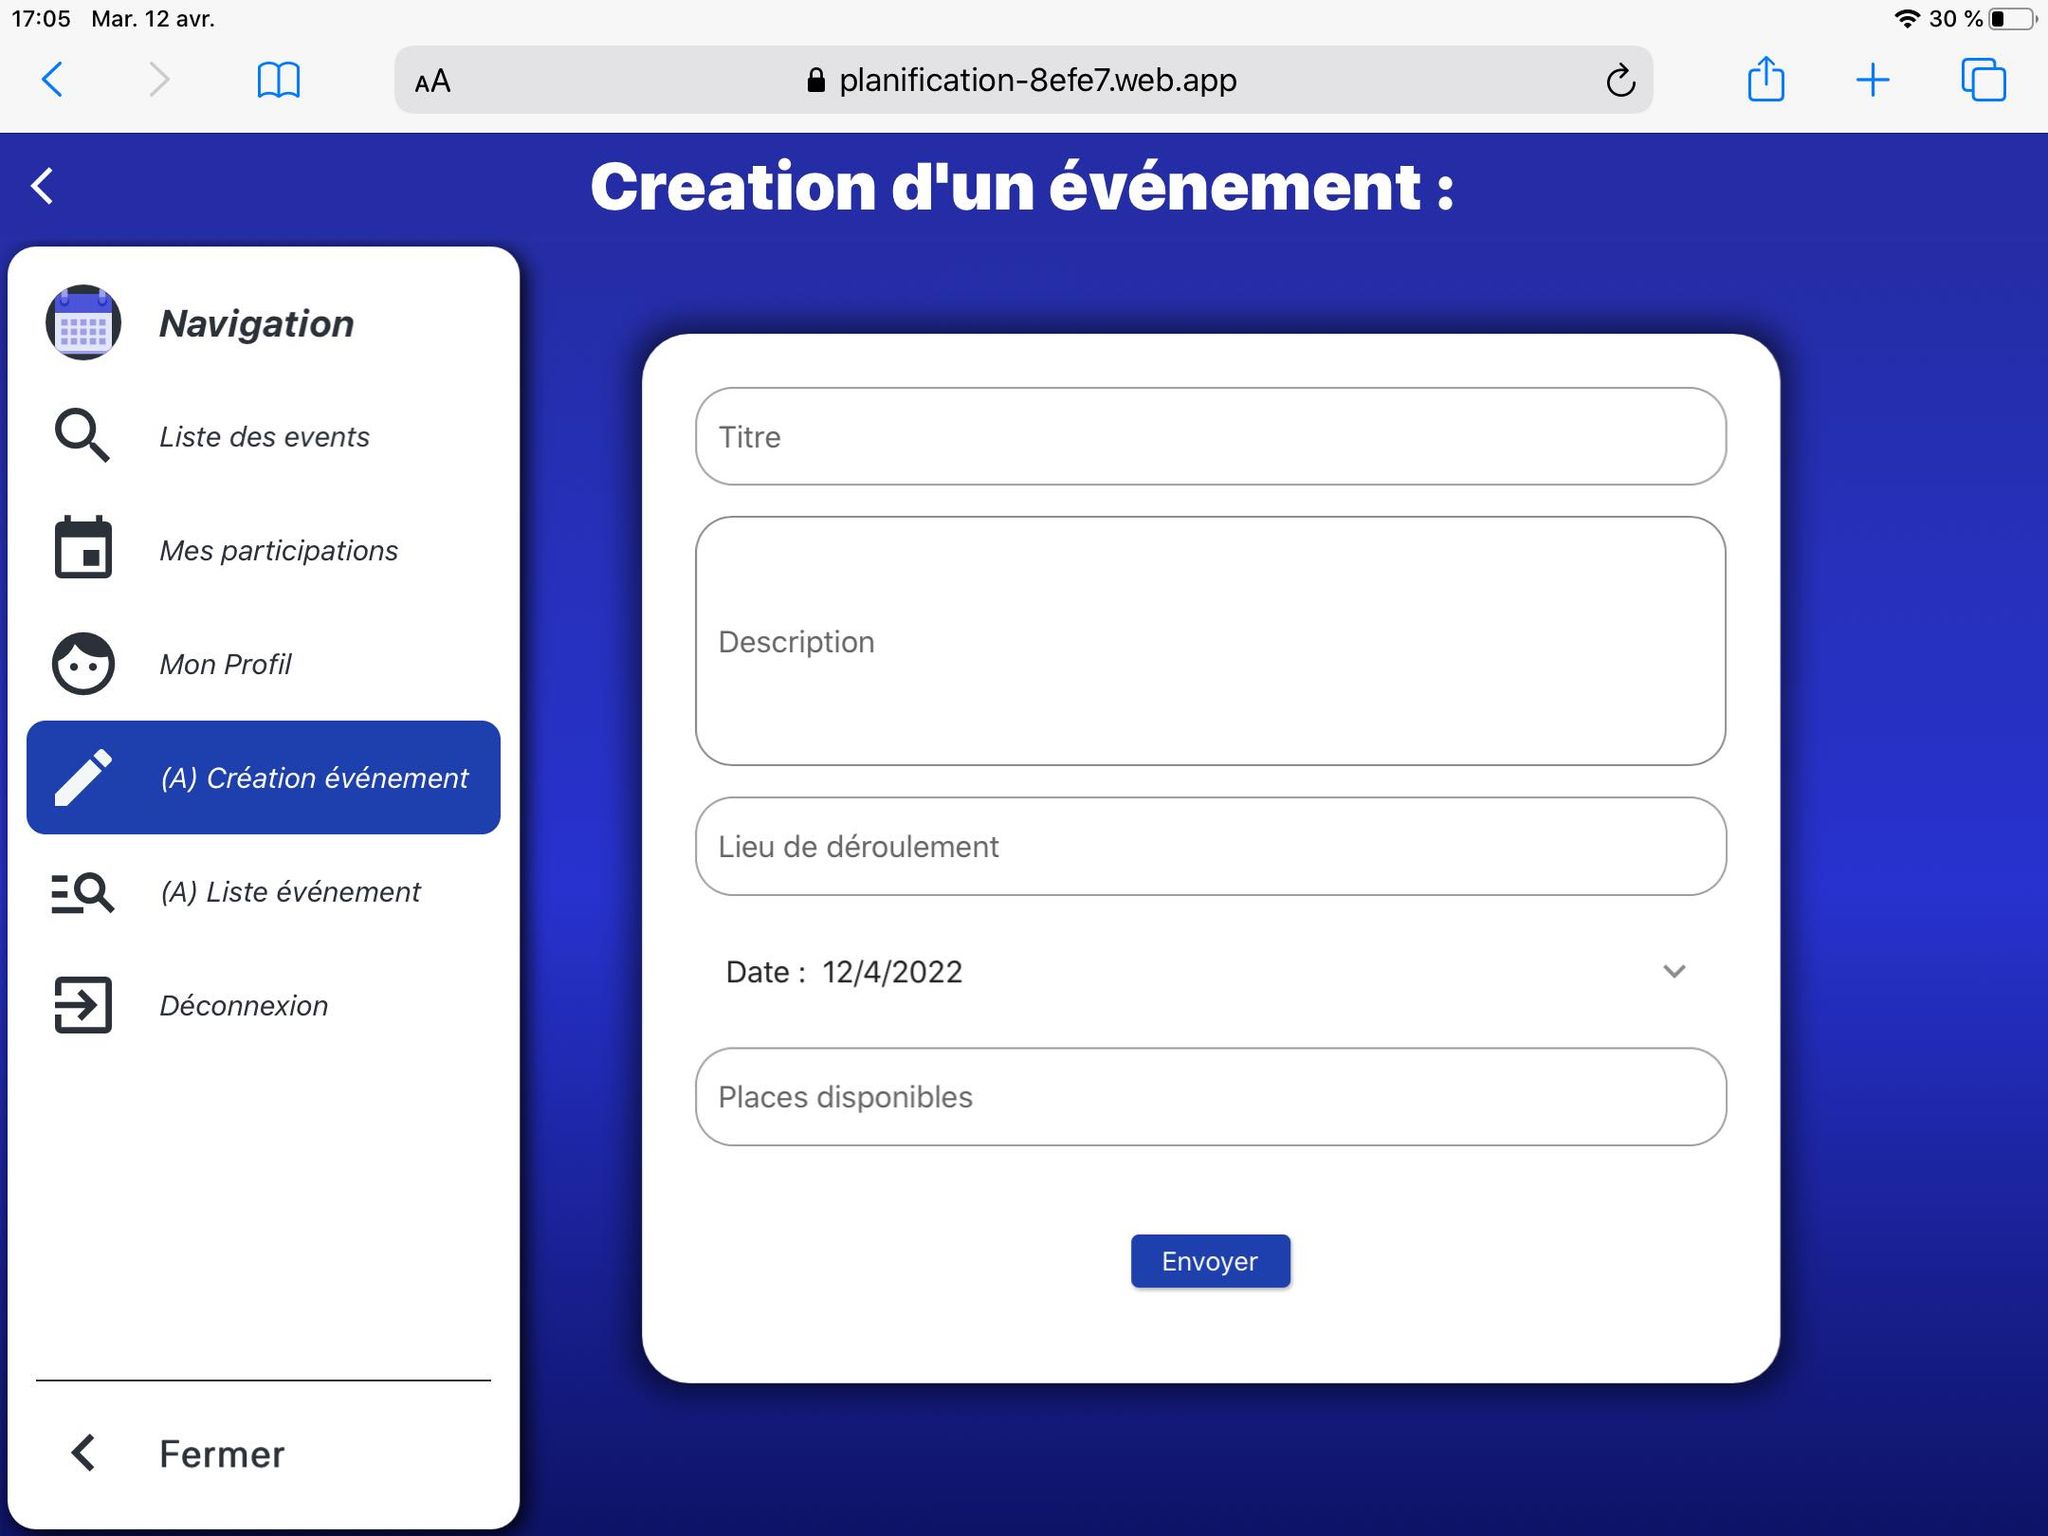Image resolution: width=2048 pixels, height=1536 pixels.
Task: Open the date picker showing 12/4/2022
Action: [892, 972]
